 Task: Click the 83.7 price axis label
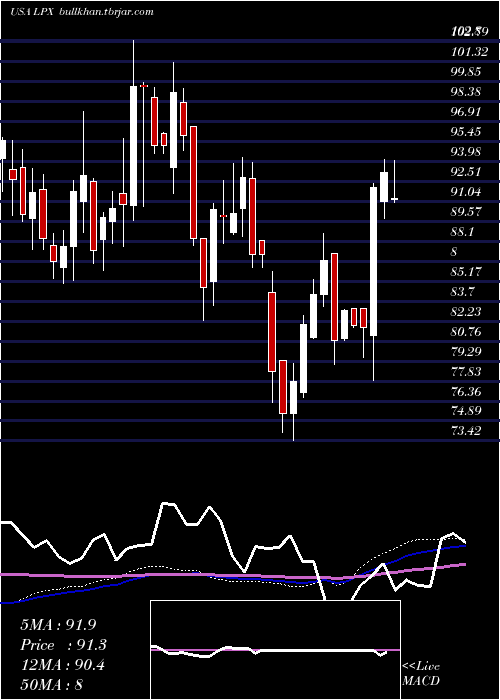point(464,292)
